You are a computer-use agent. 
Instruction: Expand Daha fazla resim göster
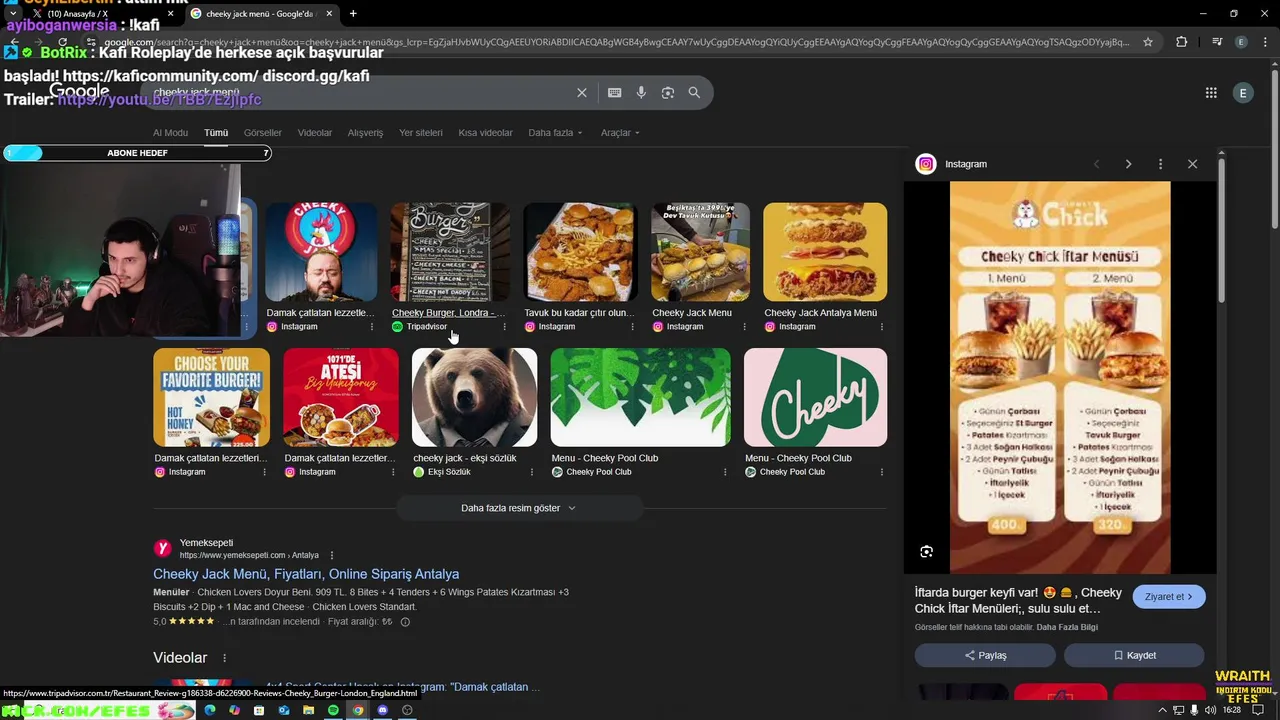(519, 508)
